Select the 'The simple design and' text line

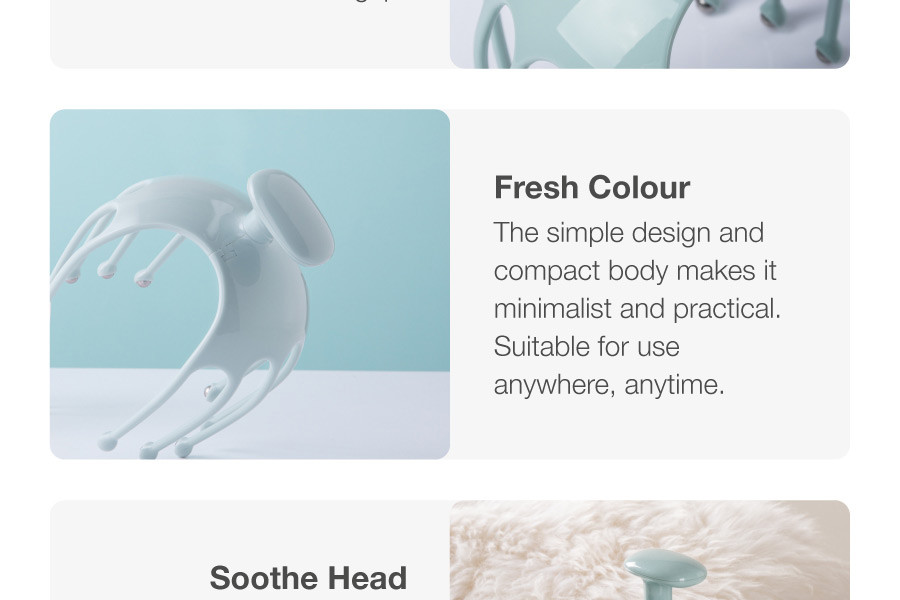click(629, 233)
